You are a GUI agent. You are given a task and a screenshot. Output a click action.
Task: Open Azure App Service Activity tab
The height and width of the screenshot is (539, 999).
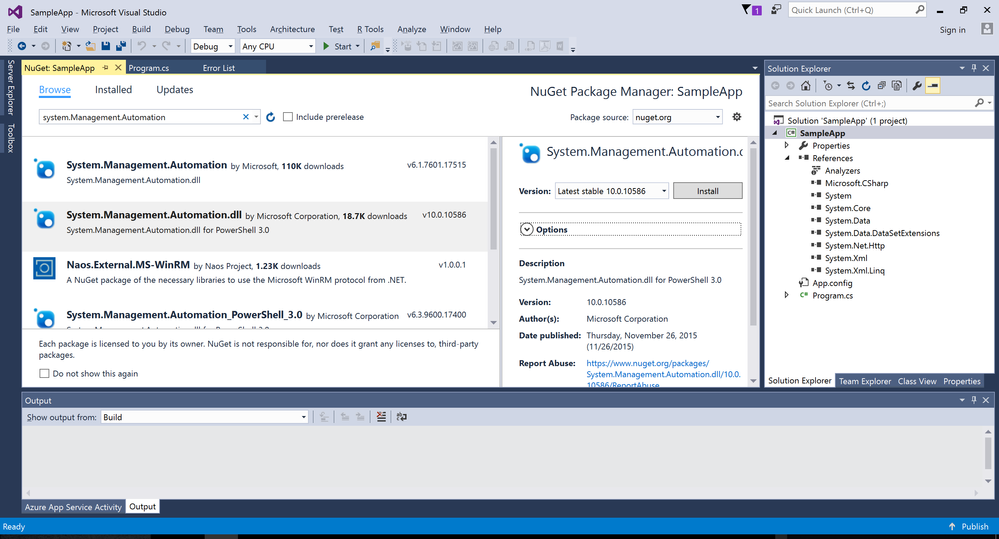pyautogui.click(x=73, y=507)
